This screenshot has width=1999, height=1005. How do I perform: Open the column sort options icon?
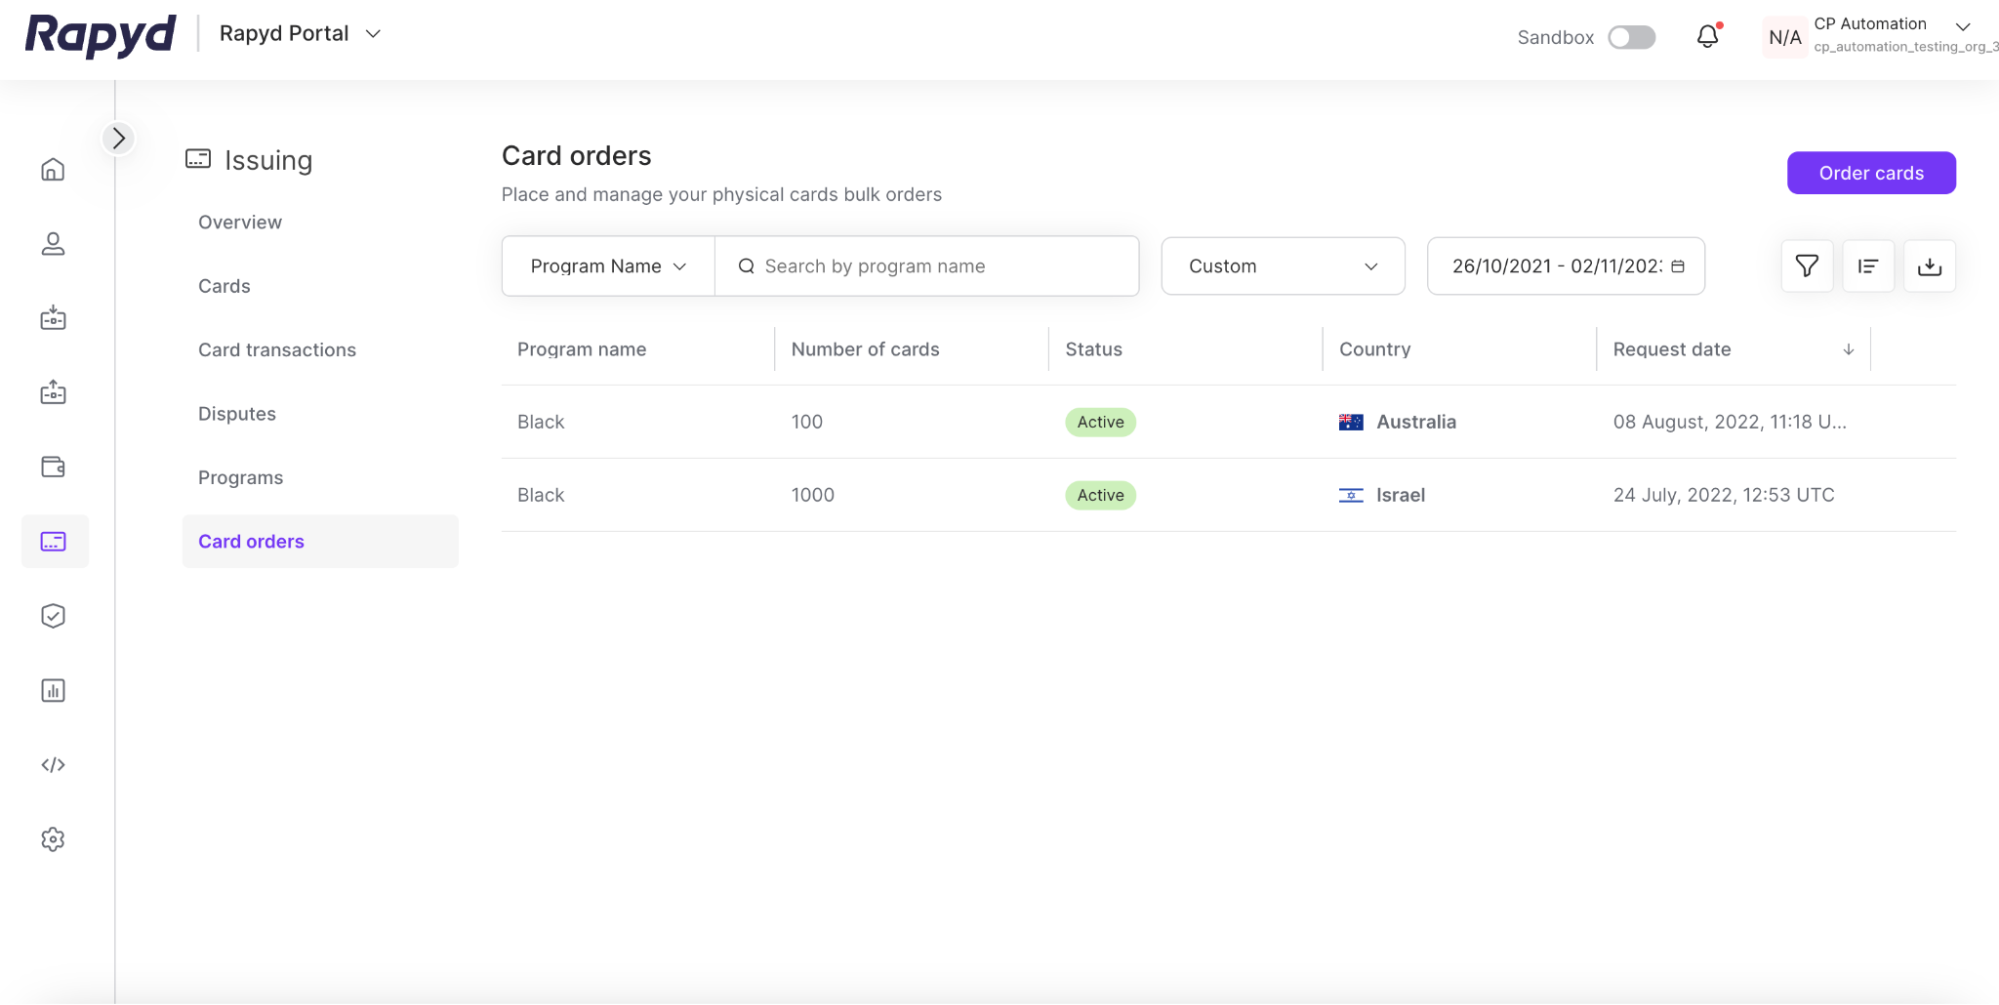[x=1867, y=266]
